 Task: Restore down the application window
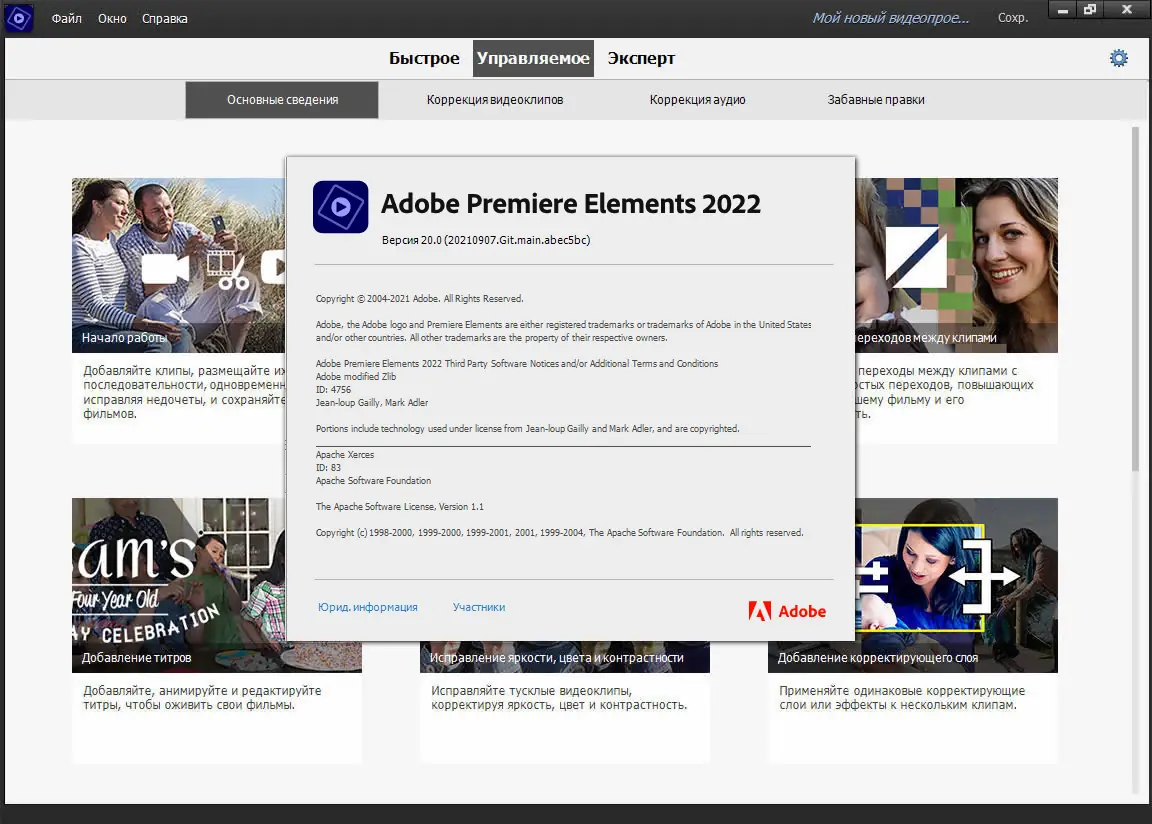click(x=1090, y=10)
